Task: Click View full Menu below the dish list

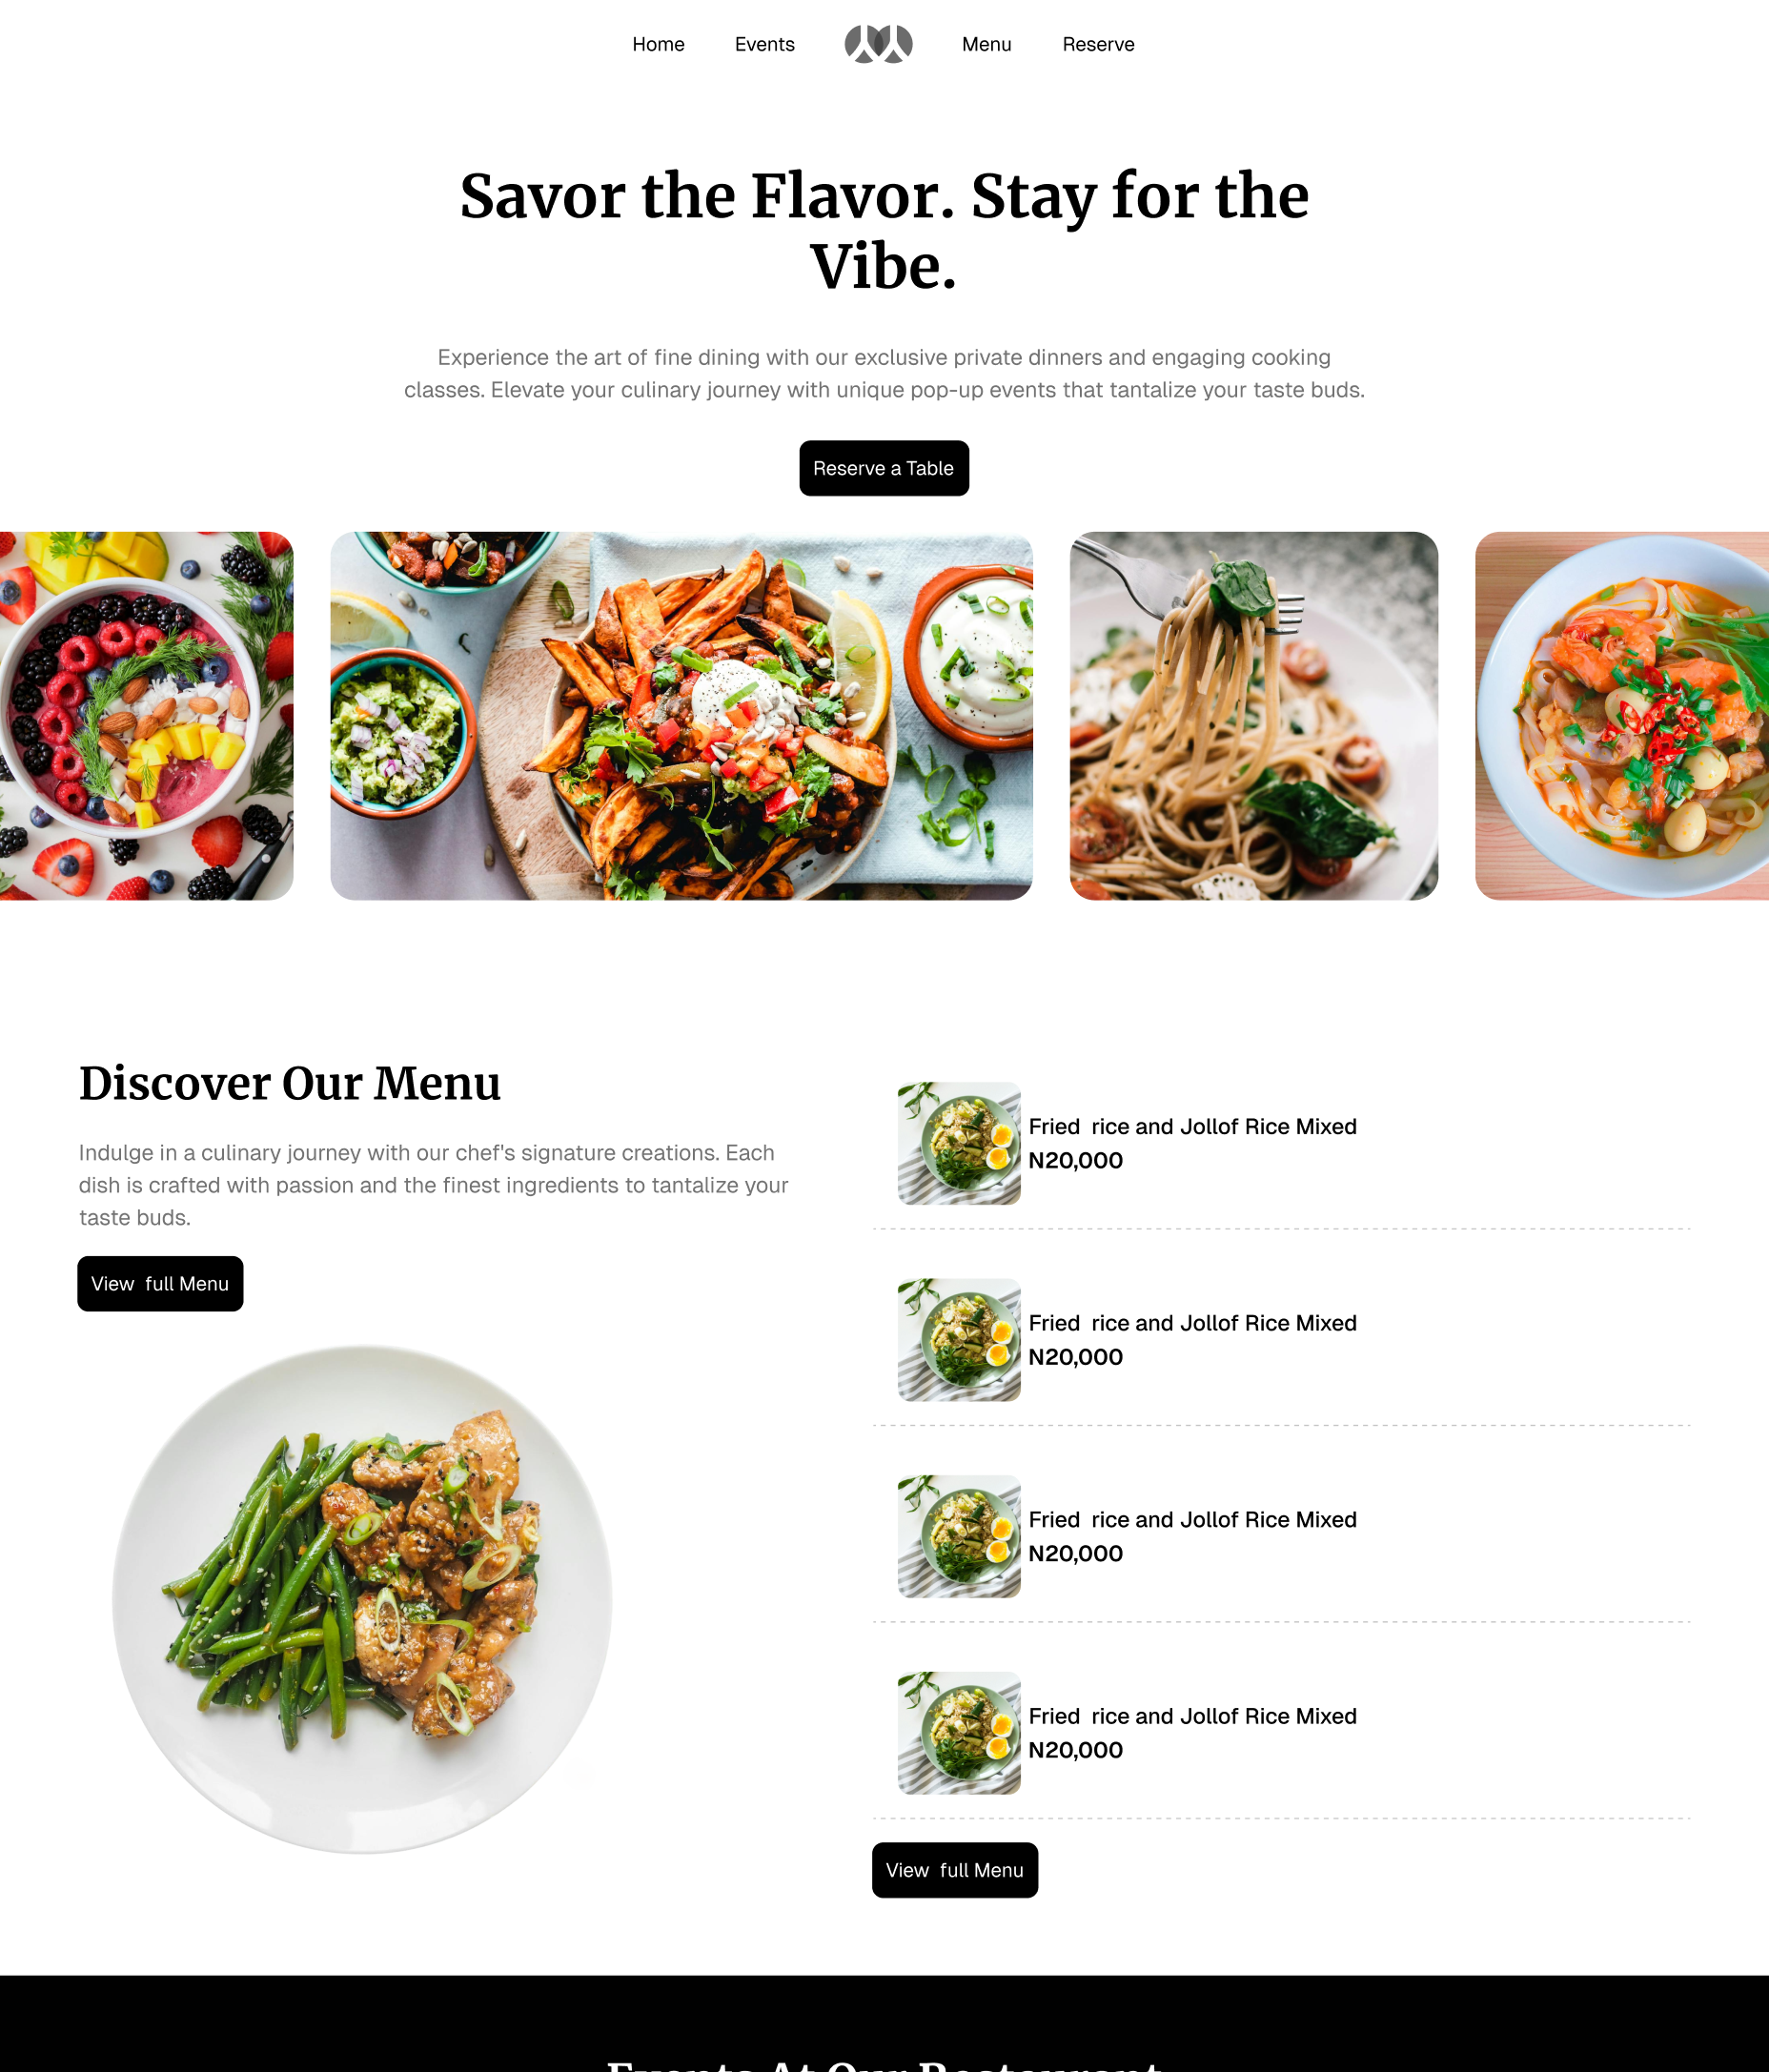Action: (x=955, y=1869)
